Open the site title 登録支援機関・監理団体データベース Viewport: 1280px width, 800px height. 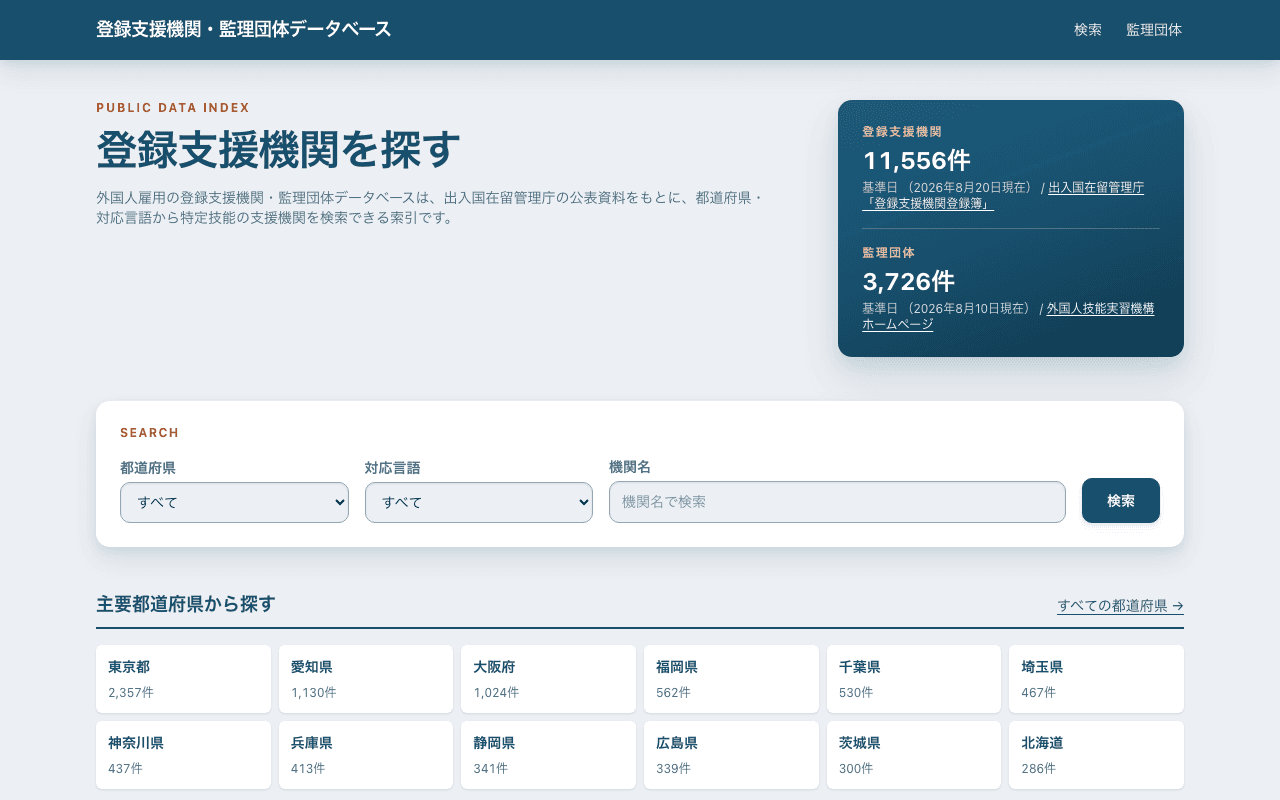pyautogui.click(x=244, y=30)
